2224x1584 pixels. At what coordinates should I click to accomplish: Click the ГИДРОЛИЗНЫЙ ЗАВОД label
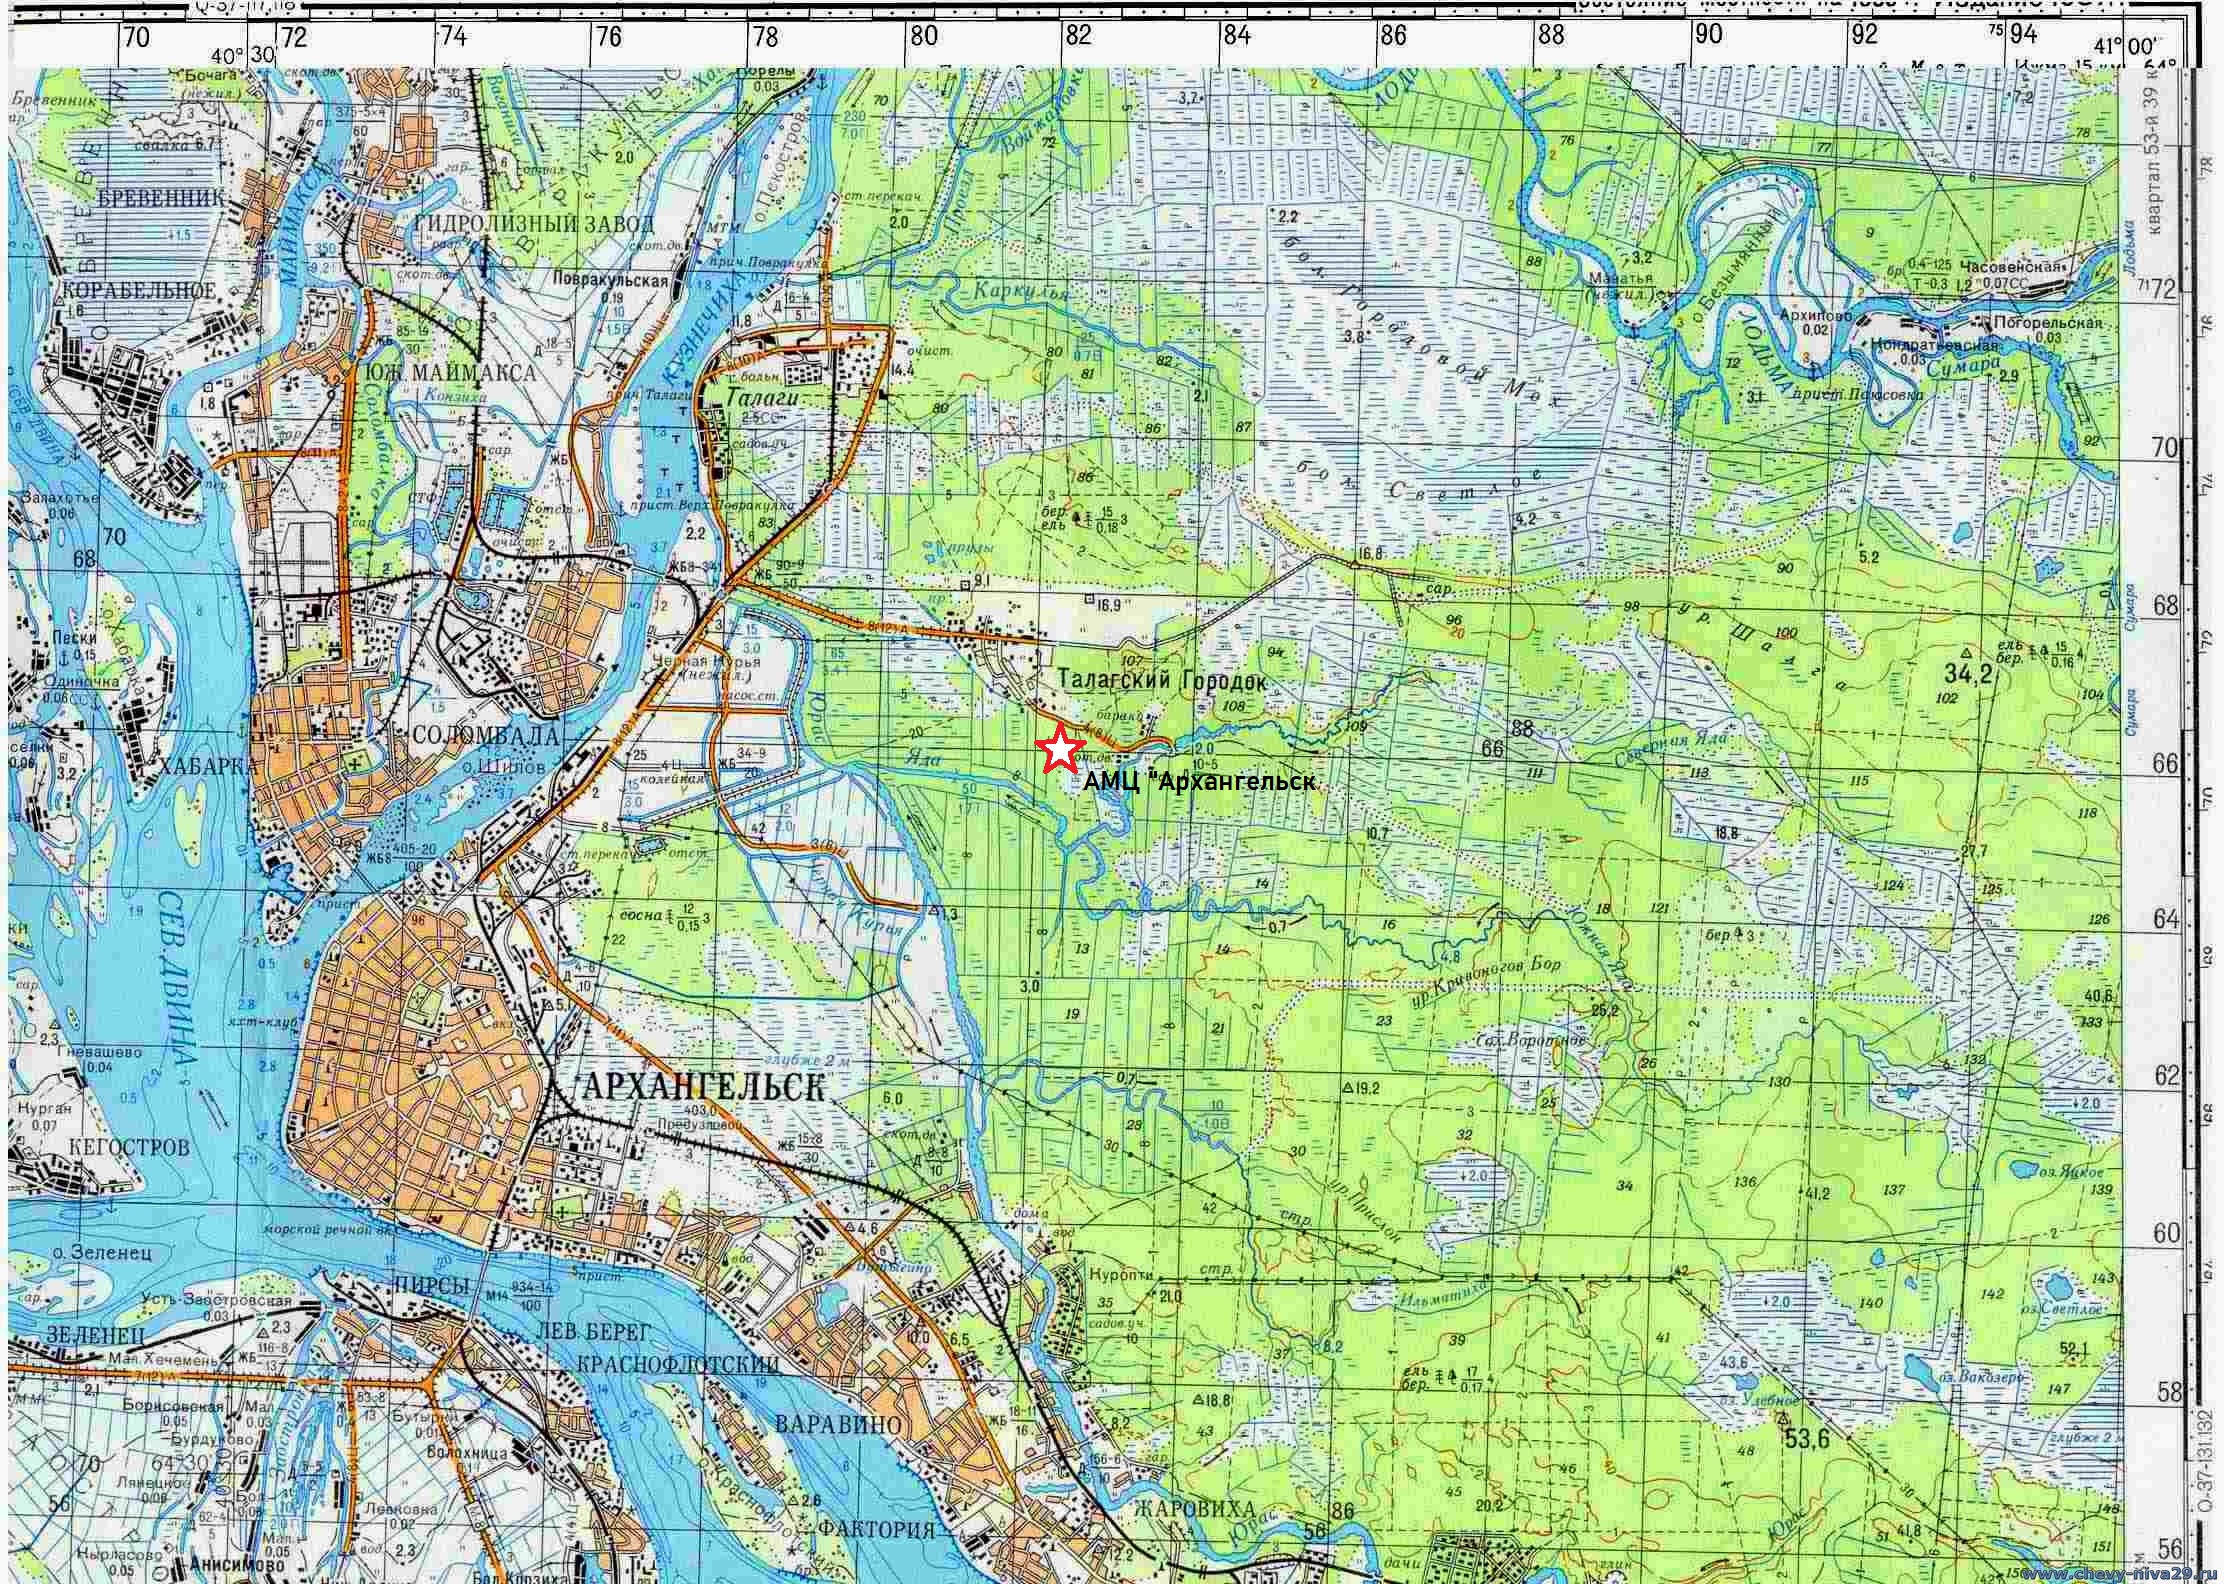pos(534,223)
